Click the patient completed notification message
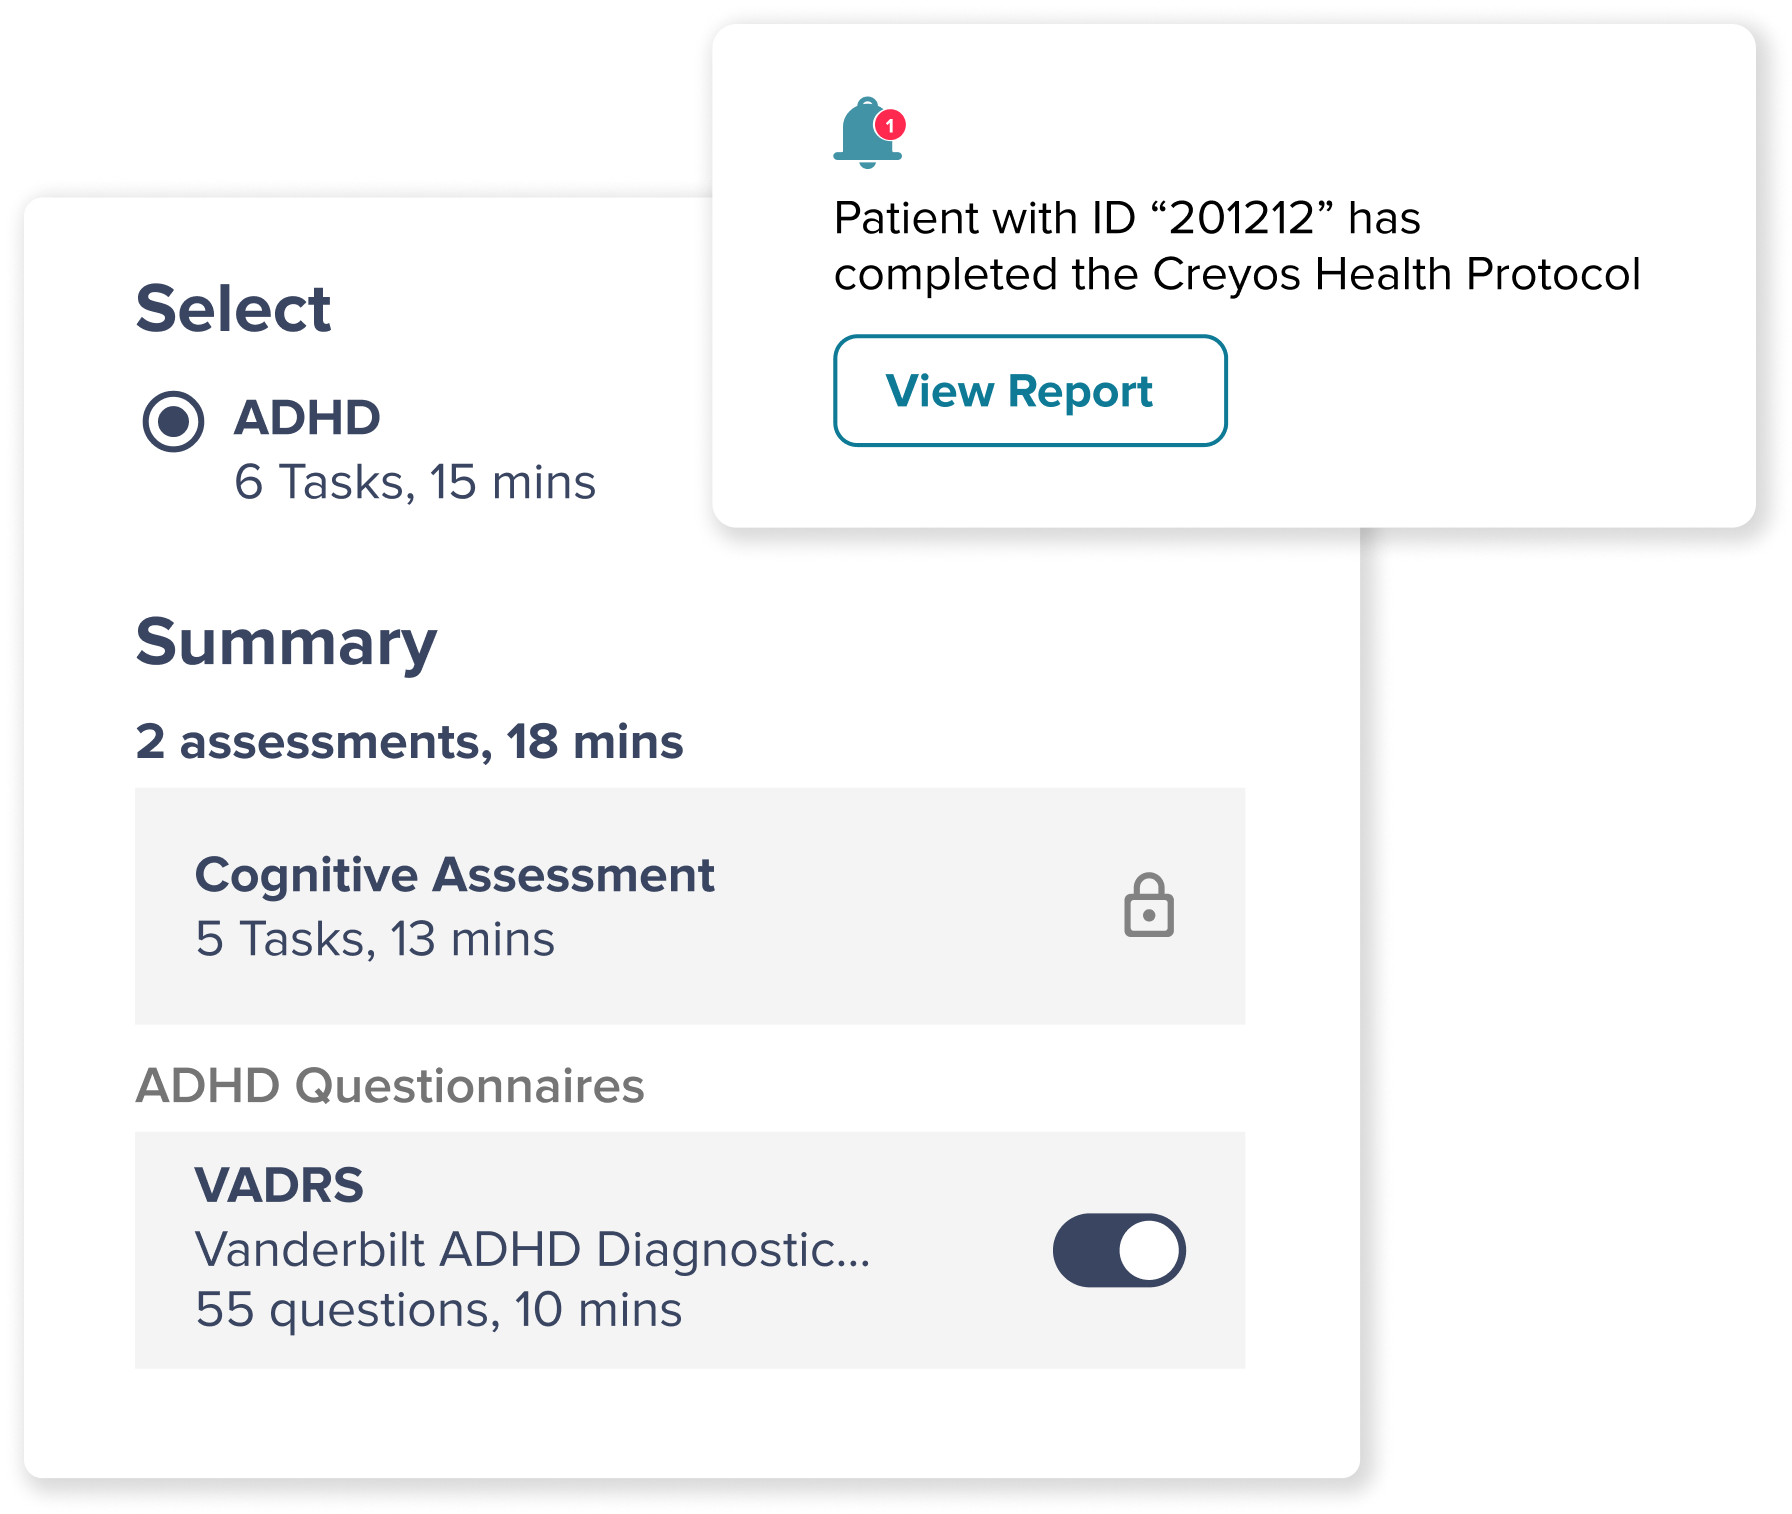This screenshot has height=1514, width=1792. (1237, 246)
